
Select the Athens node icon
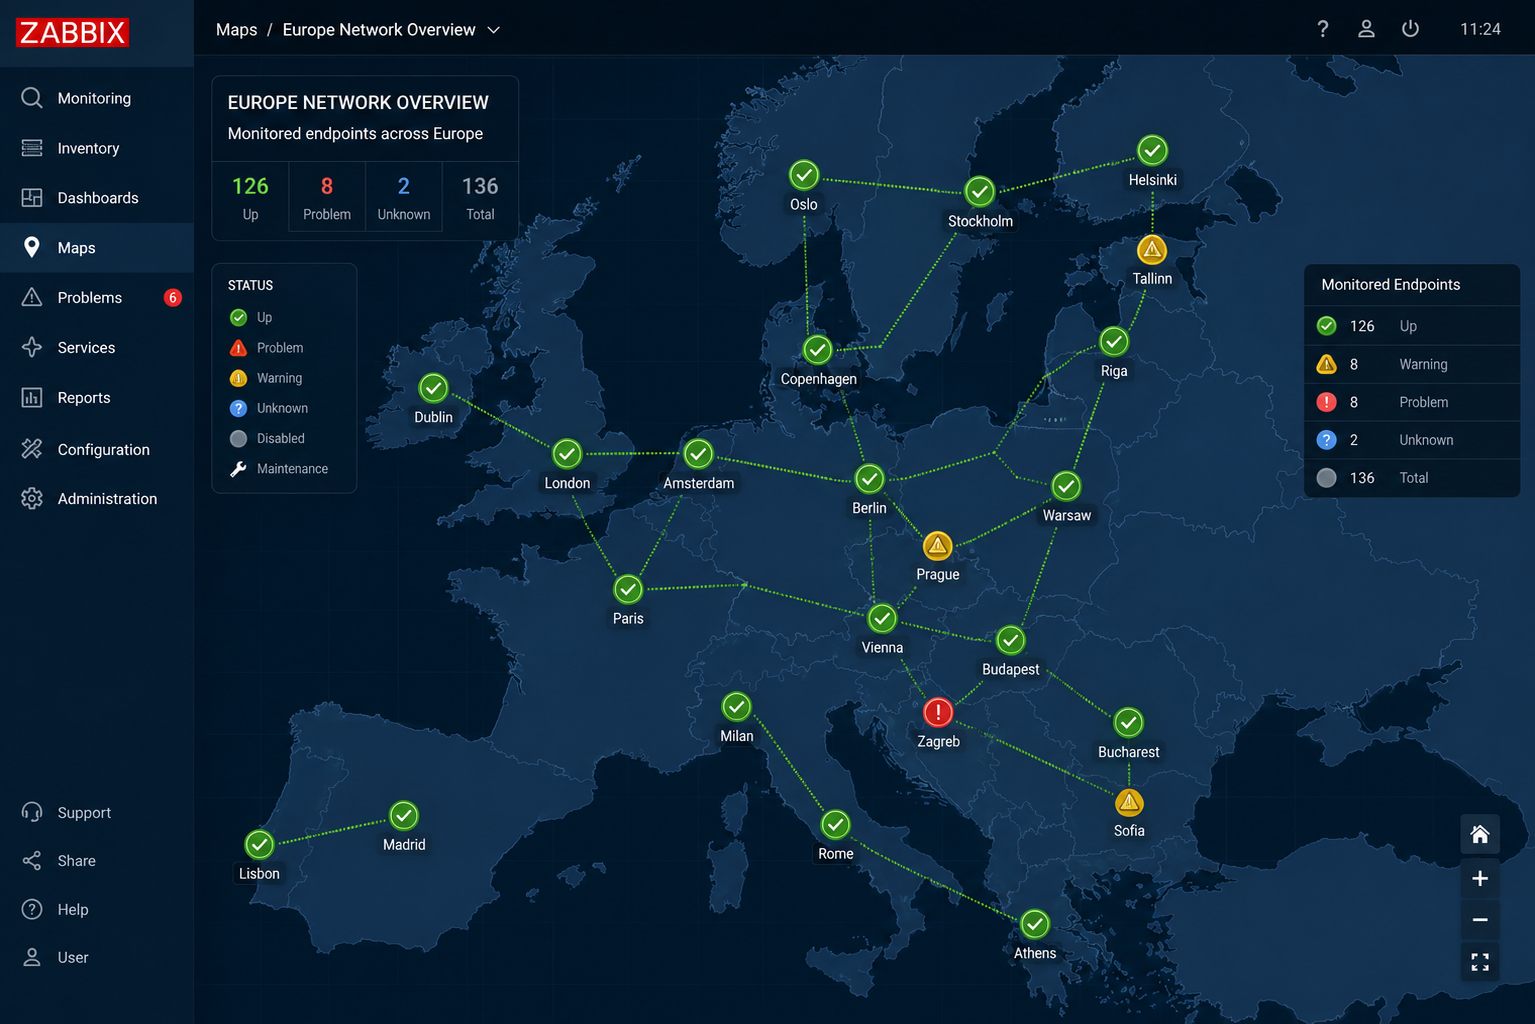tap(1035, 924)
